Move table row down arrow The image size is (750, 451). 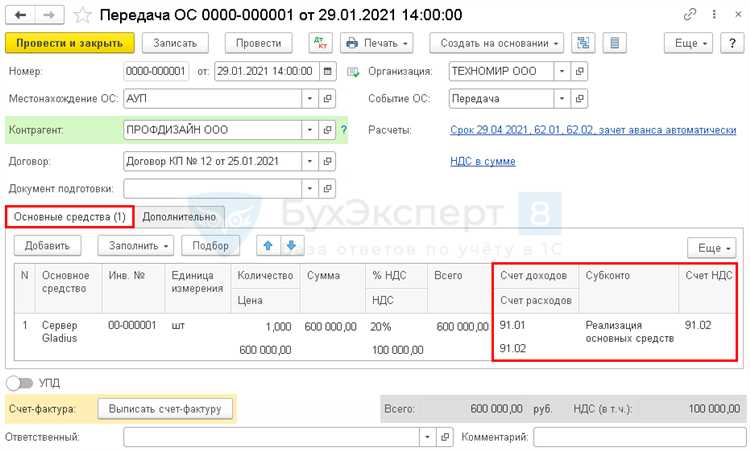pyautogui.click(x=292, y=246)
